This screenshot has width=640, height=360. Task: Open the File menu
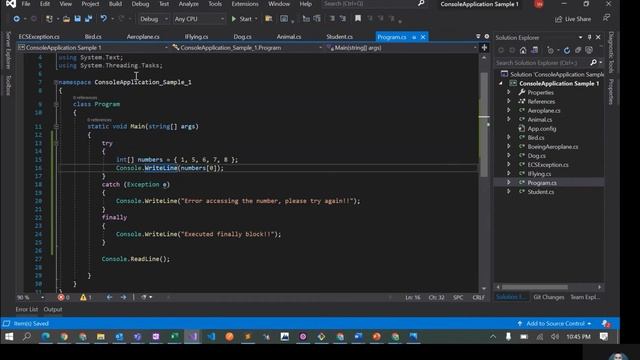(26, 4)
